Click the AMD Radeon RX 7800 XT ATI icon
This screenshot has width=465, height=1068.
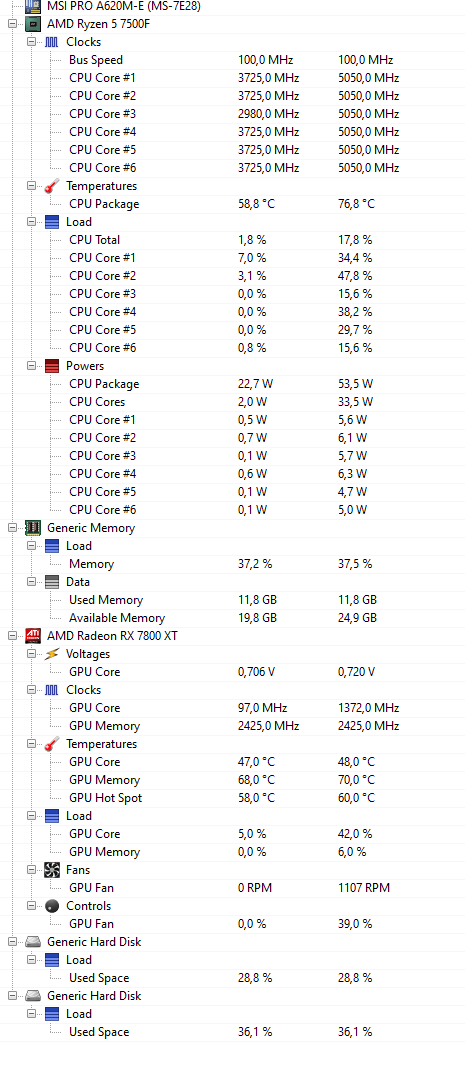coord(33,636)
